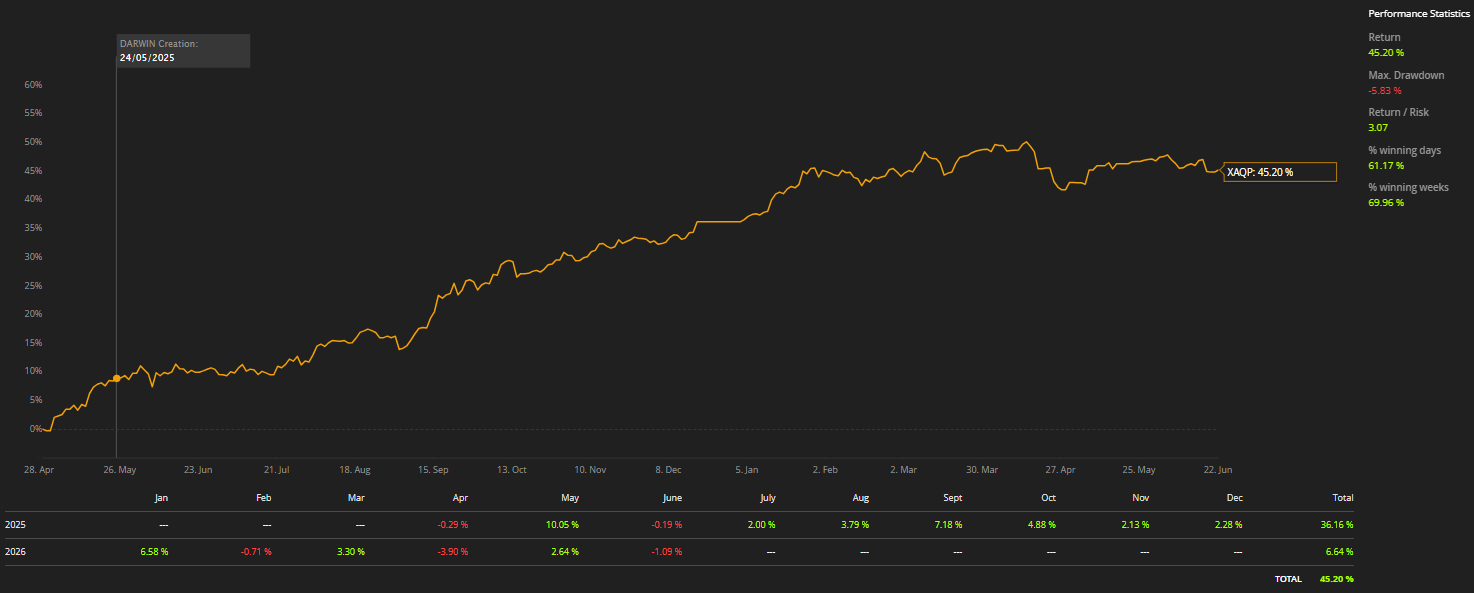Click the 60% y-axis label

point(33,85)
